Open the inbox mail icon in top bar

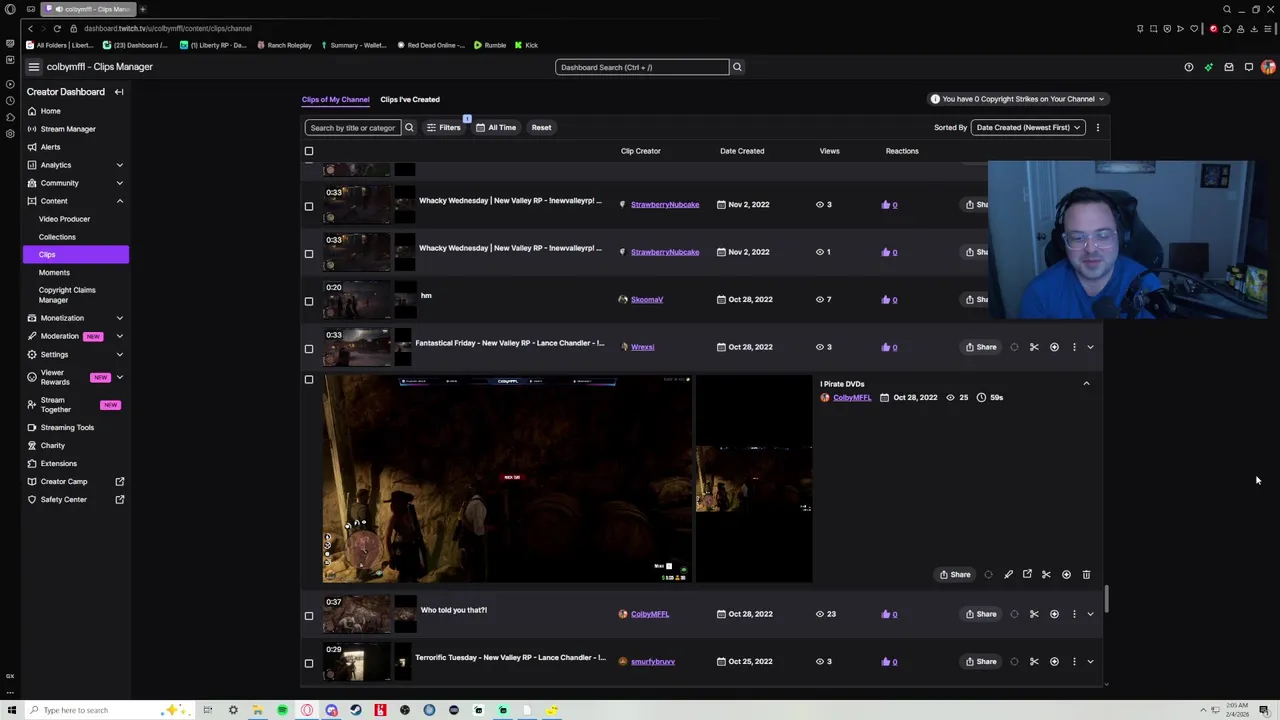1228,67
